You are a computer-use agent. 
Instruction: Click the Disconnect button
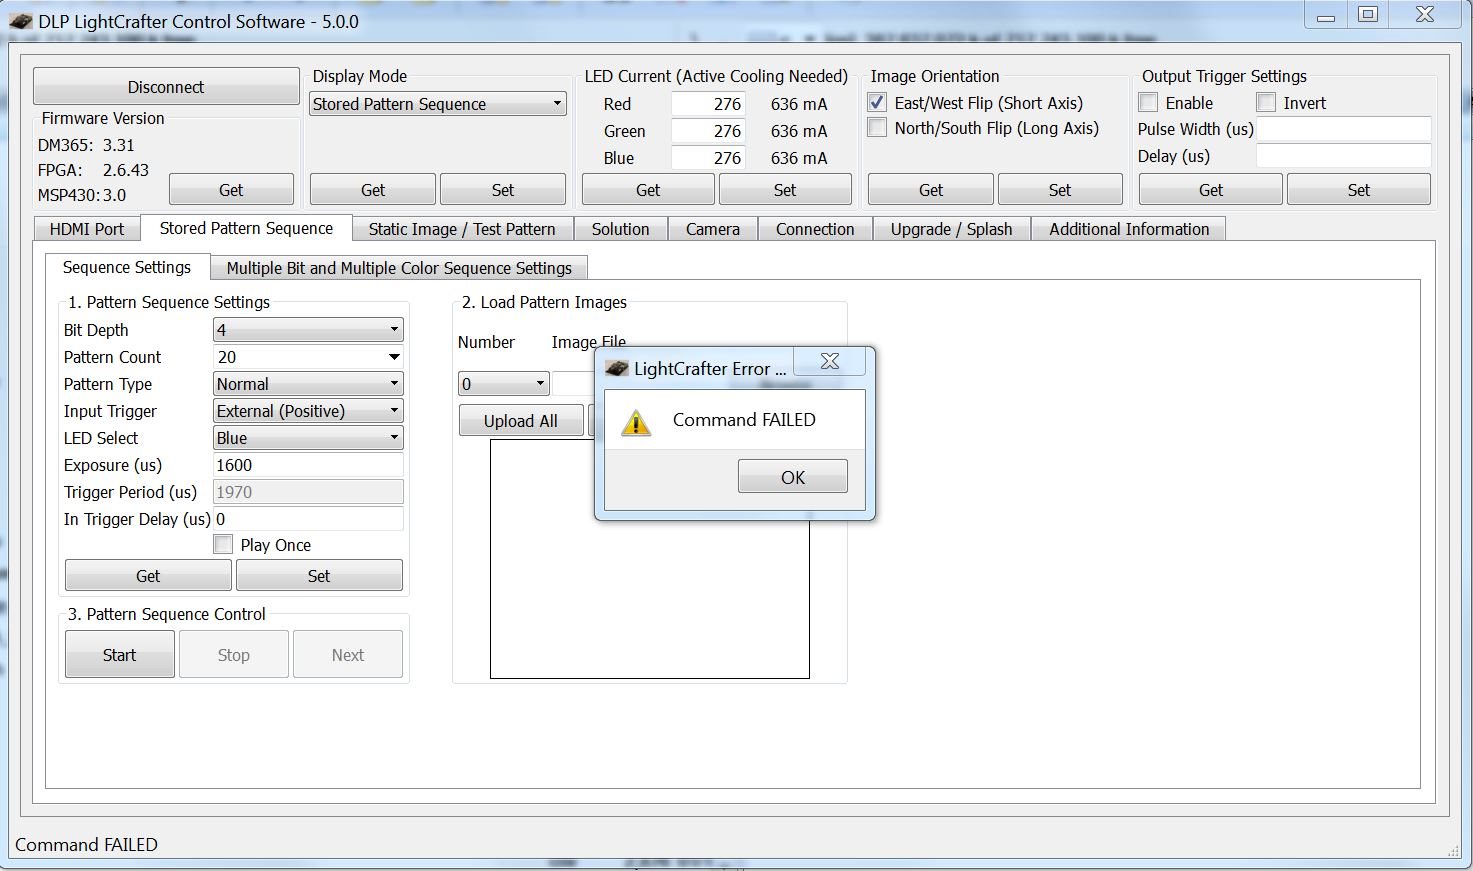coord(166,87)
